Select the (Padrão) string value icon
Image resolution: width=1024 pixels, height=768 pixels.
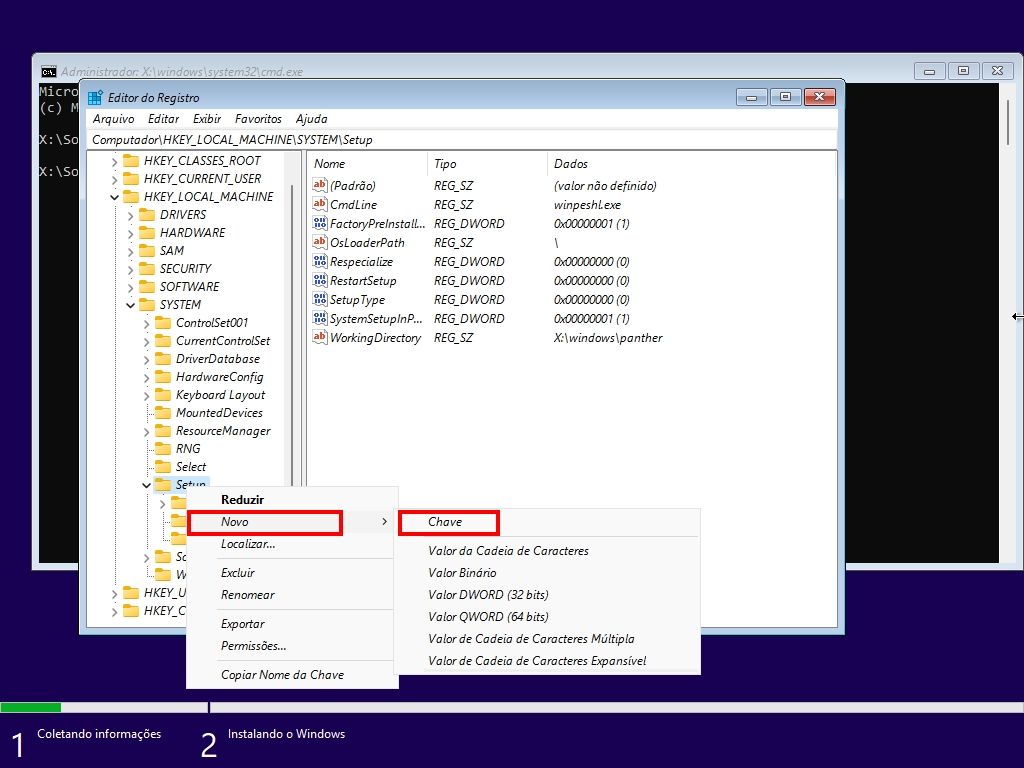(x=319, y=185)
